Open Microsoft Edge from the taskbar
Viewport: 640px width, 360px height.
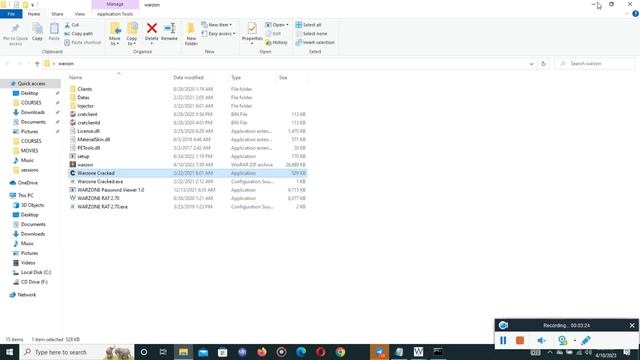[x=301, y=352]
